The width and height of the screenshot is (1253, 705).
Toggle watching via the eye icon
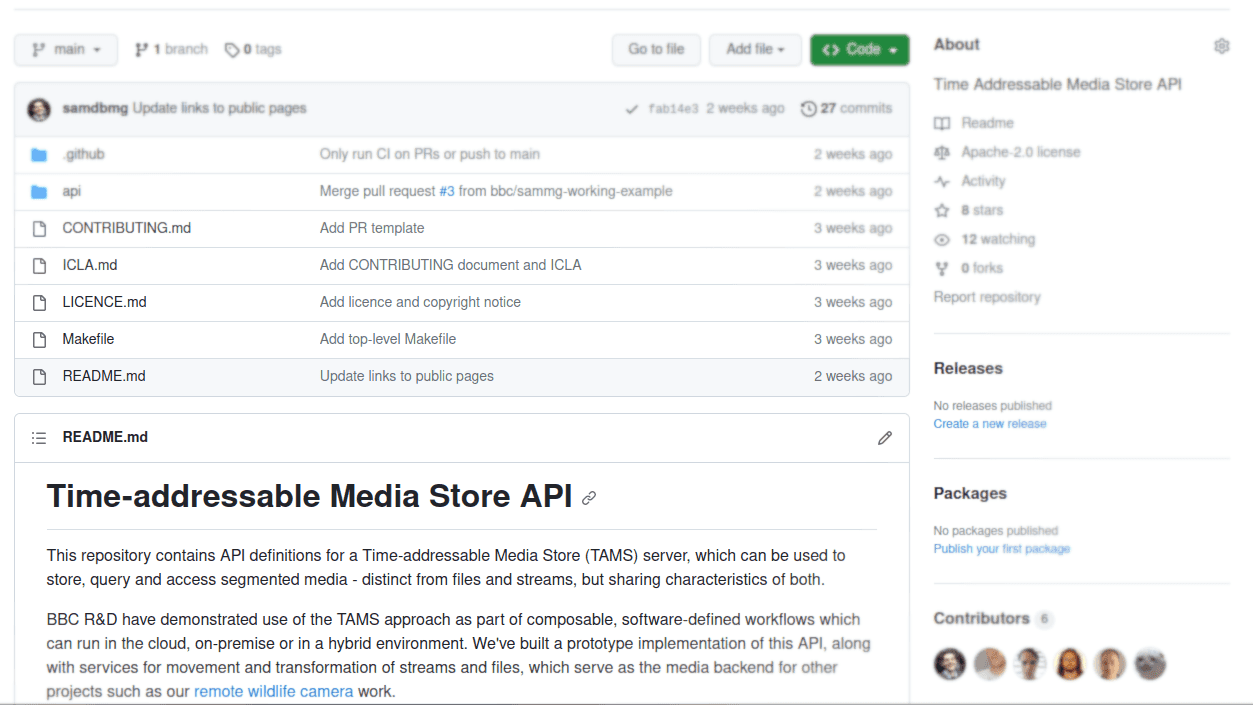pos(941,239)
